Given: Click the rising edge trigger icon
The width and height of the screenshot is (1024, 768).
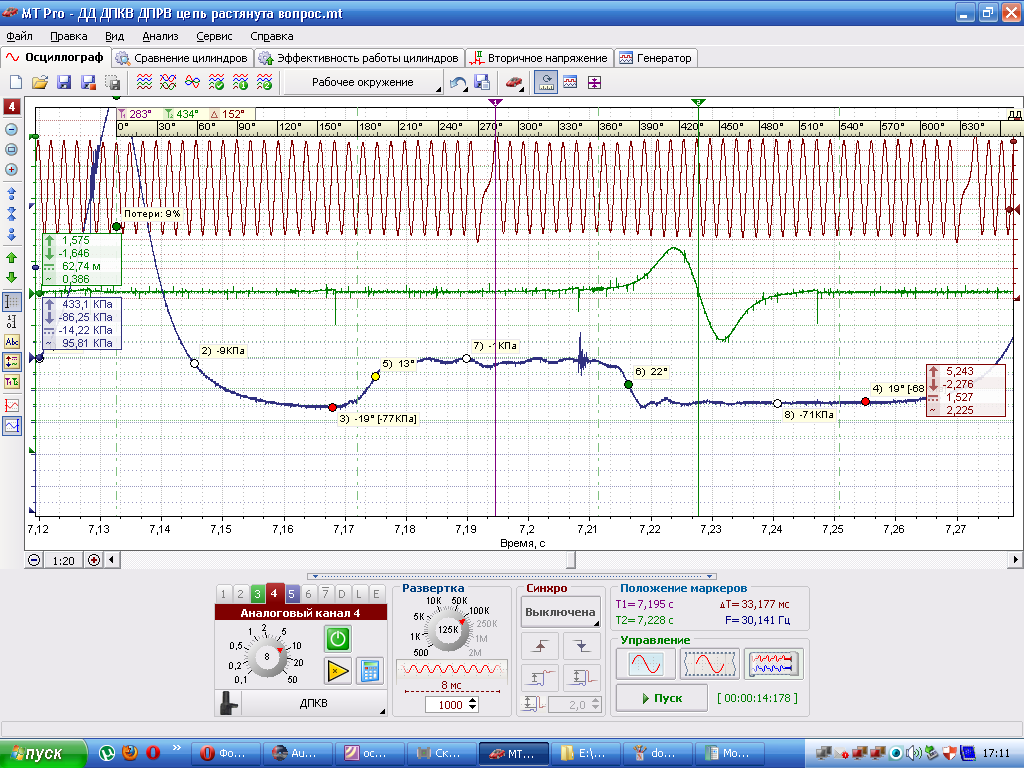Looking at the screenshot, I should tap(539, 647).
